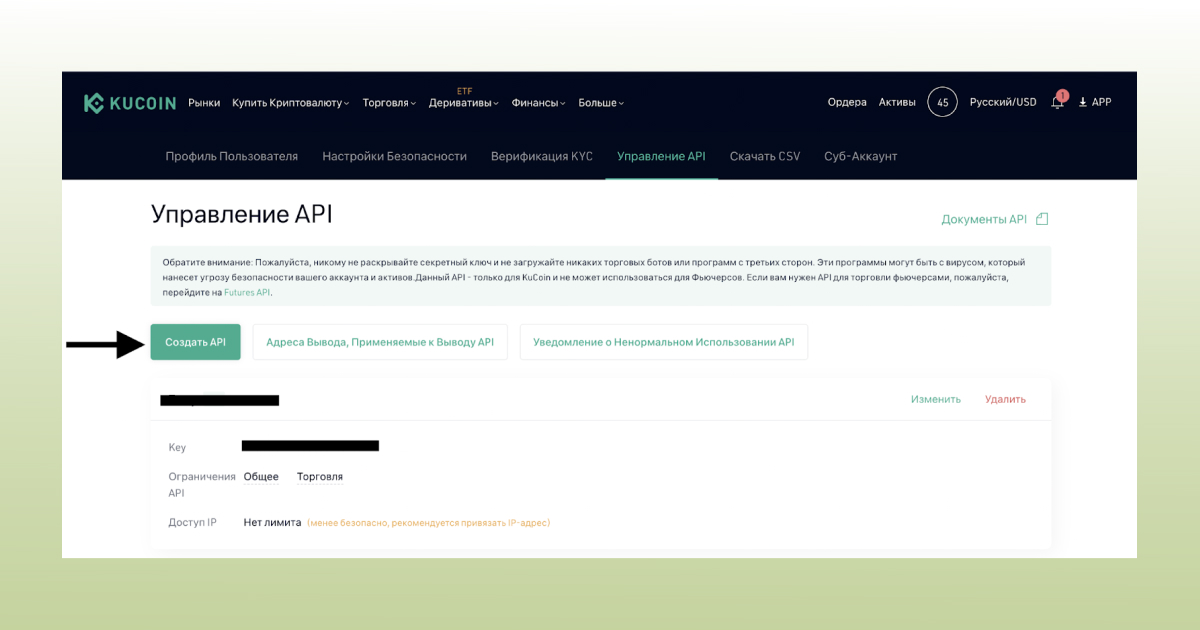1200x630 pixels.
Task: Click the green Создать API button
Action: (195, 341)
